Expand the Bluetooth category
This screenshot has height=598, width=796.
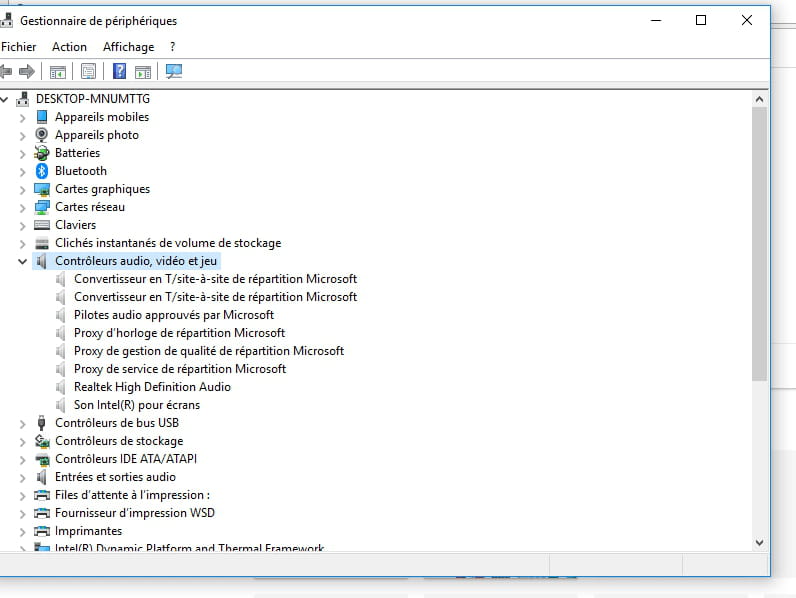pyautogui.click(x=22, y=172)
